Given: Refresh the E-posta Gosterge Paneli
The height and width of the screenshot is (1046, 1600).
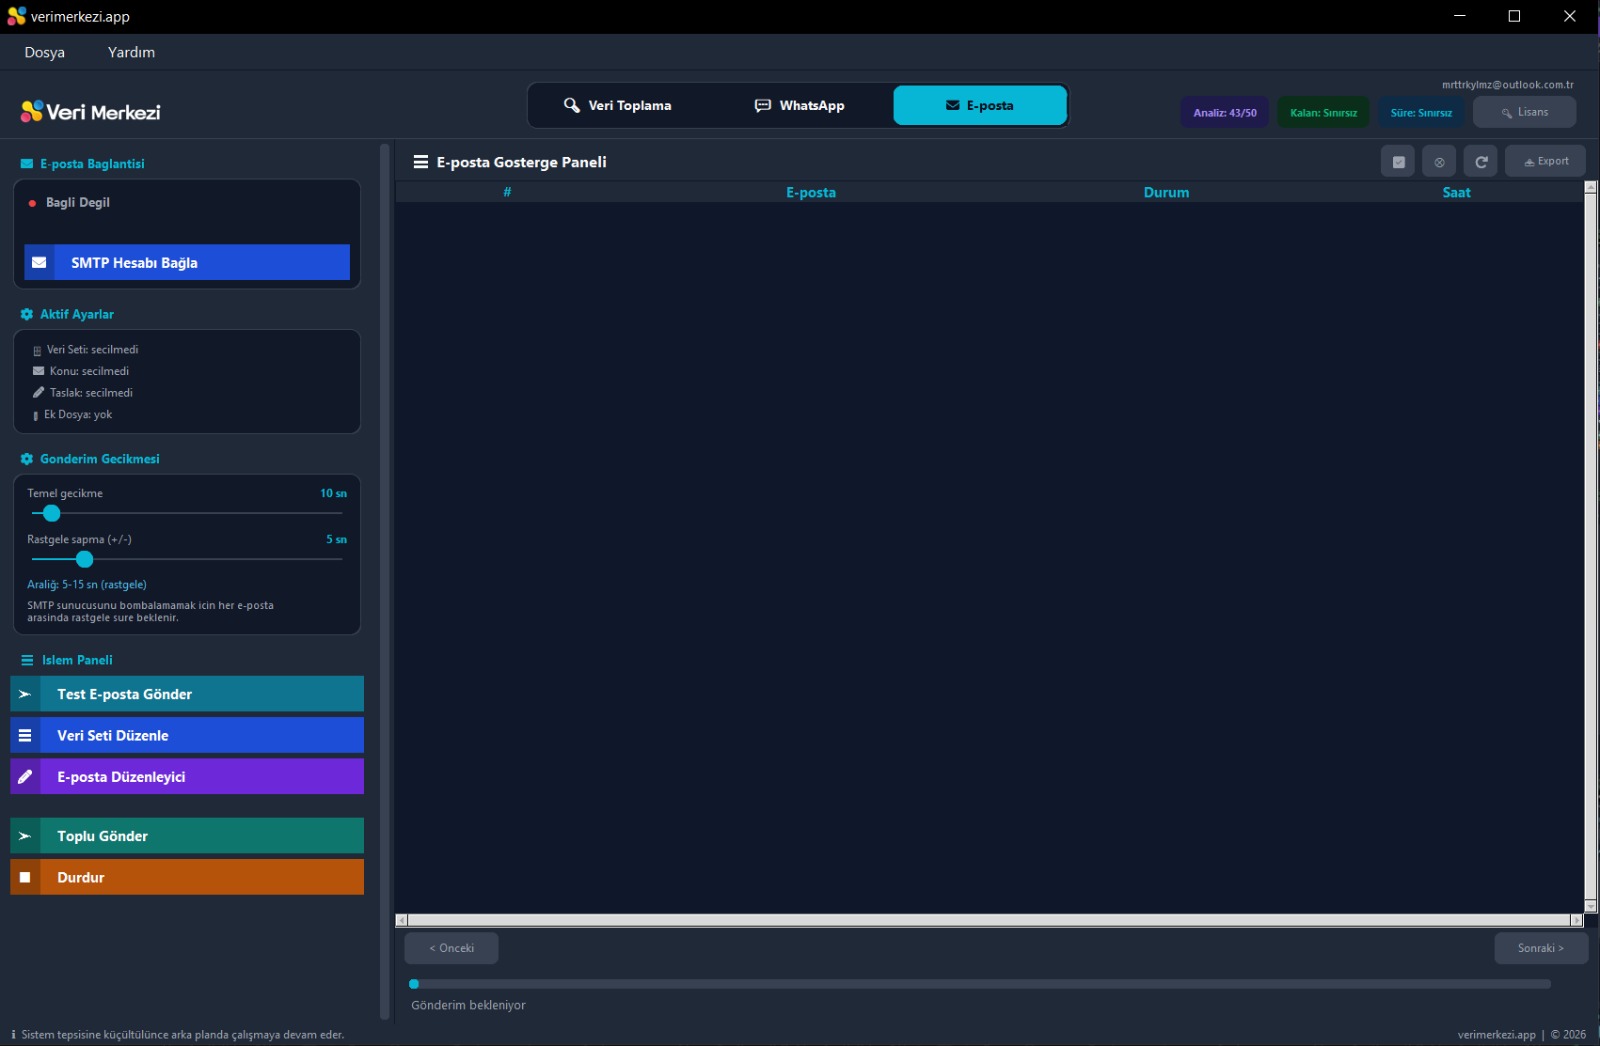Looking at the screenshot, I should pyautogui.click(x=1481, y=161).
